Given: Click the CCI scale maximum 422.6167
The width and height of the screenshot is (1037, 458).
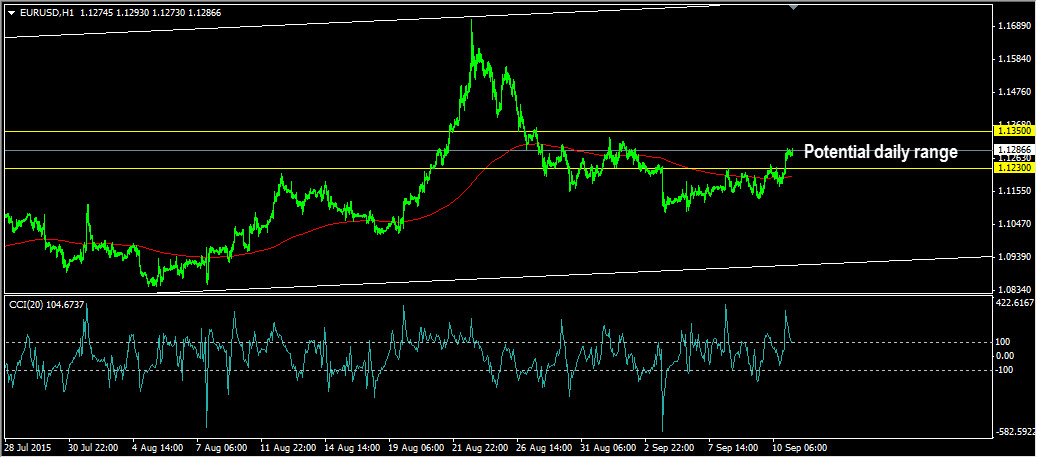Looking at the screenshot, I should (x=1015, y=302).
